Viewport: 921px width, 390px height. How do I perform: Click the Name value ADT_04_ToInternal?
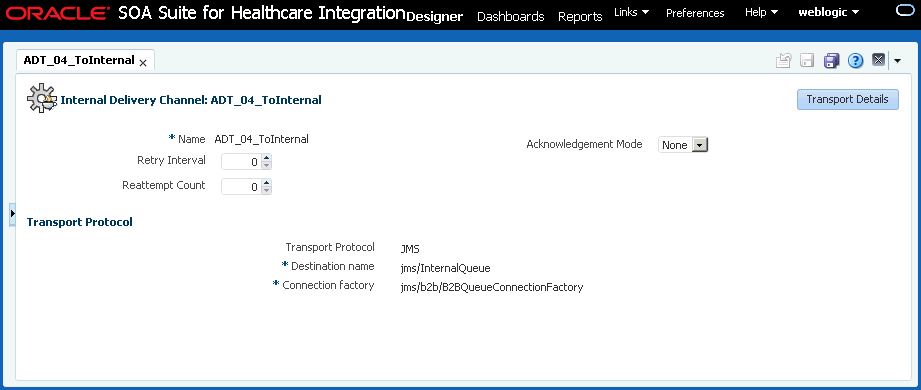click(x=261, y=139)
